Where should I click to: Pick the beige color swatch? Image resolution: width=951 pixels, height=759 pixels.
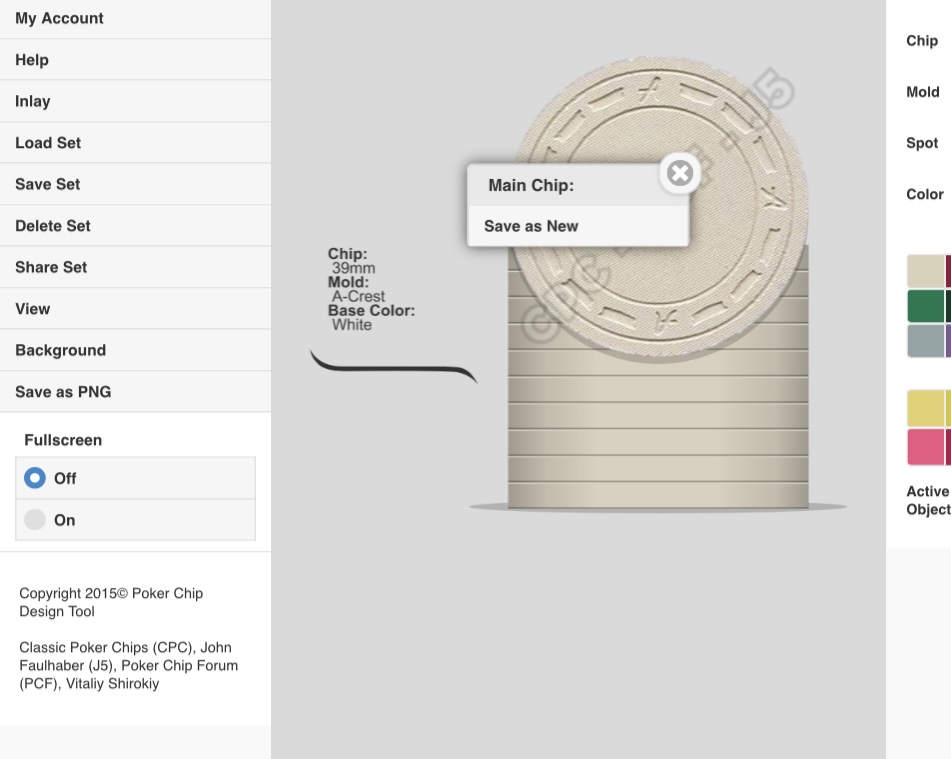coord(925,272)
